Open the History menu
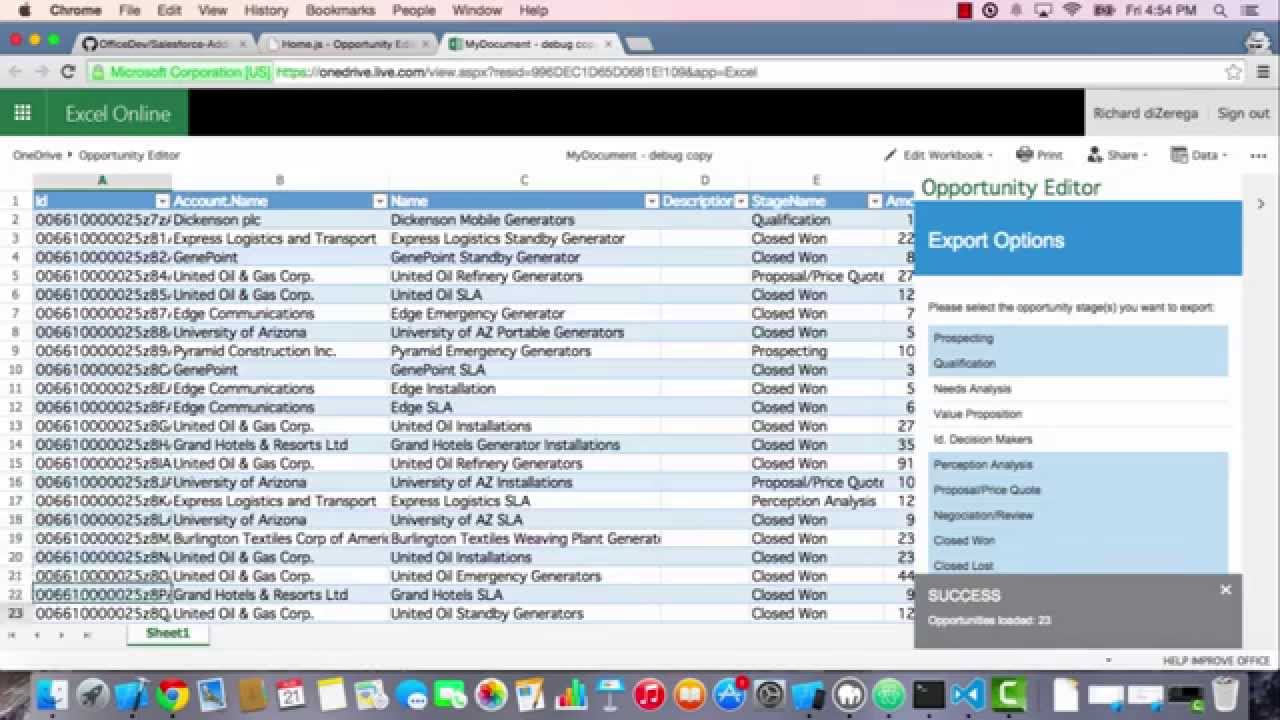The image size is (1280, 720). tap(266, 10)
